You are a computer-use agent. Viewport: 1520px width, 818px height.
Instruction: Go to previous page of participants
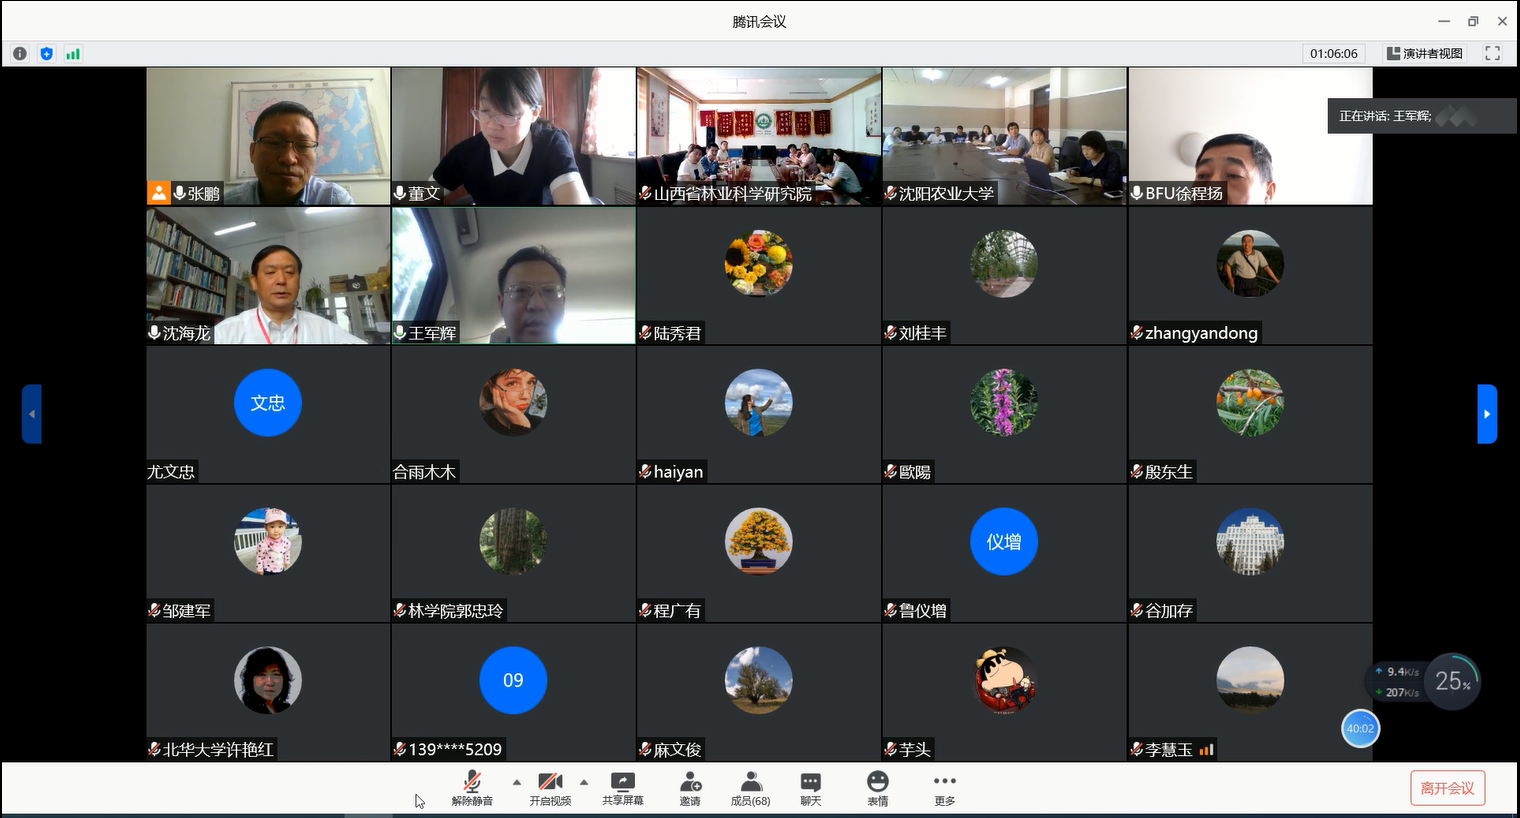[x=32, y=414]
